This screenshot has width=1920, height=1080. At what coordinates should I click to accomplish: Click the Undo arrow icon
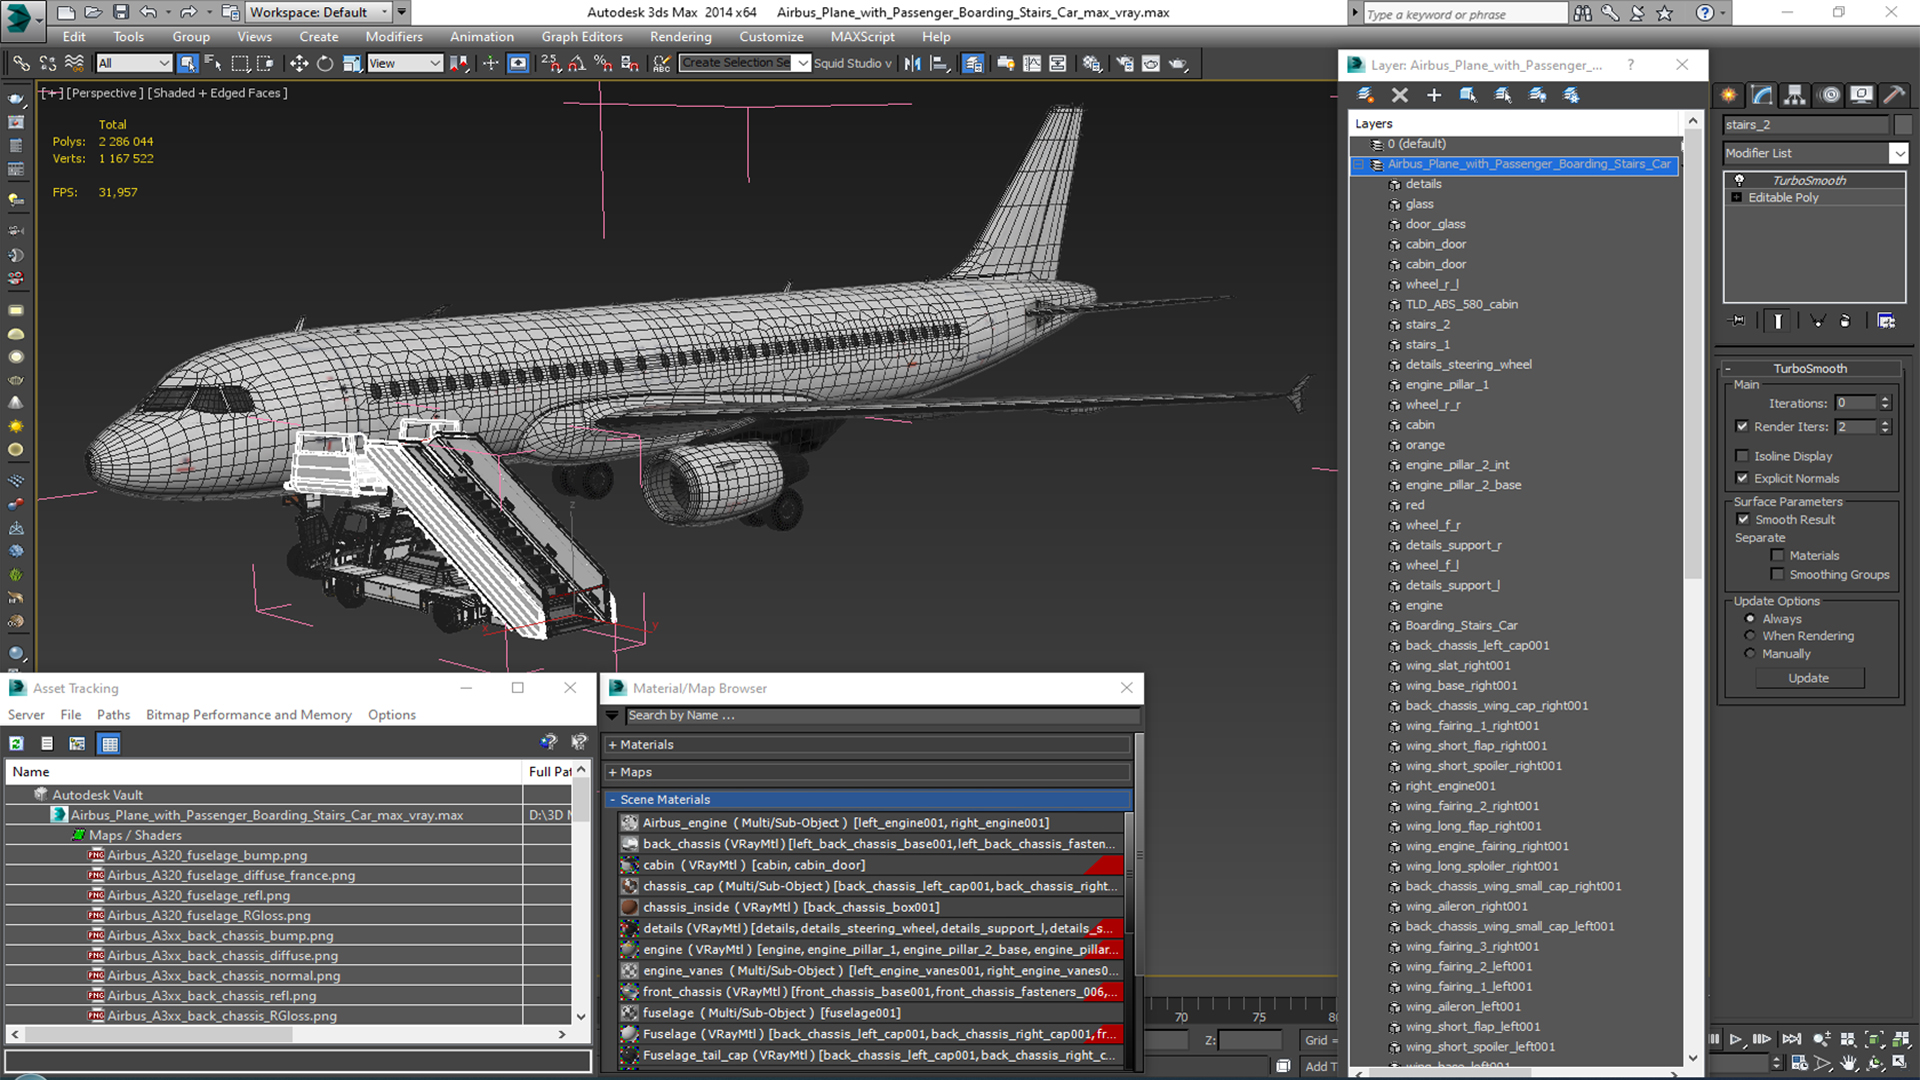pos(148,12)
